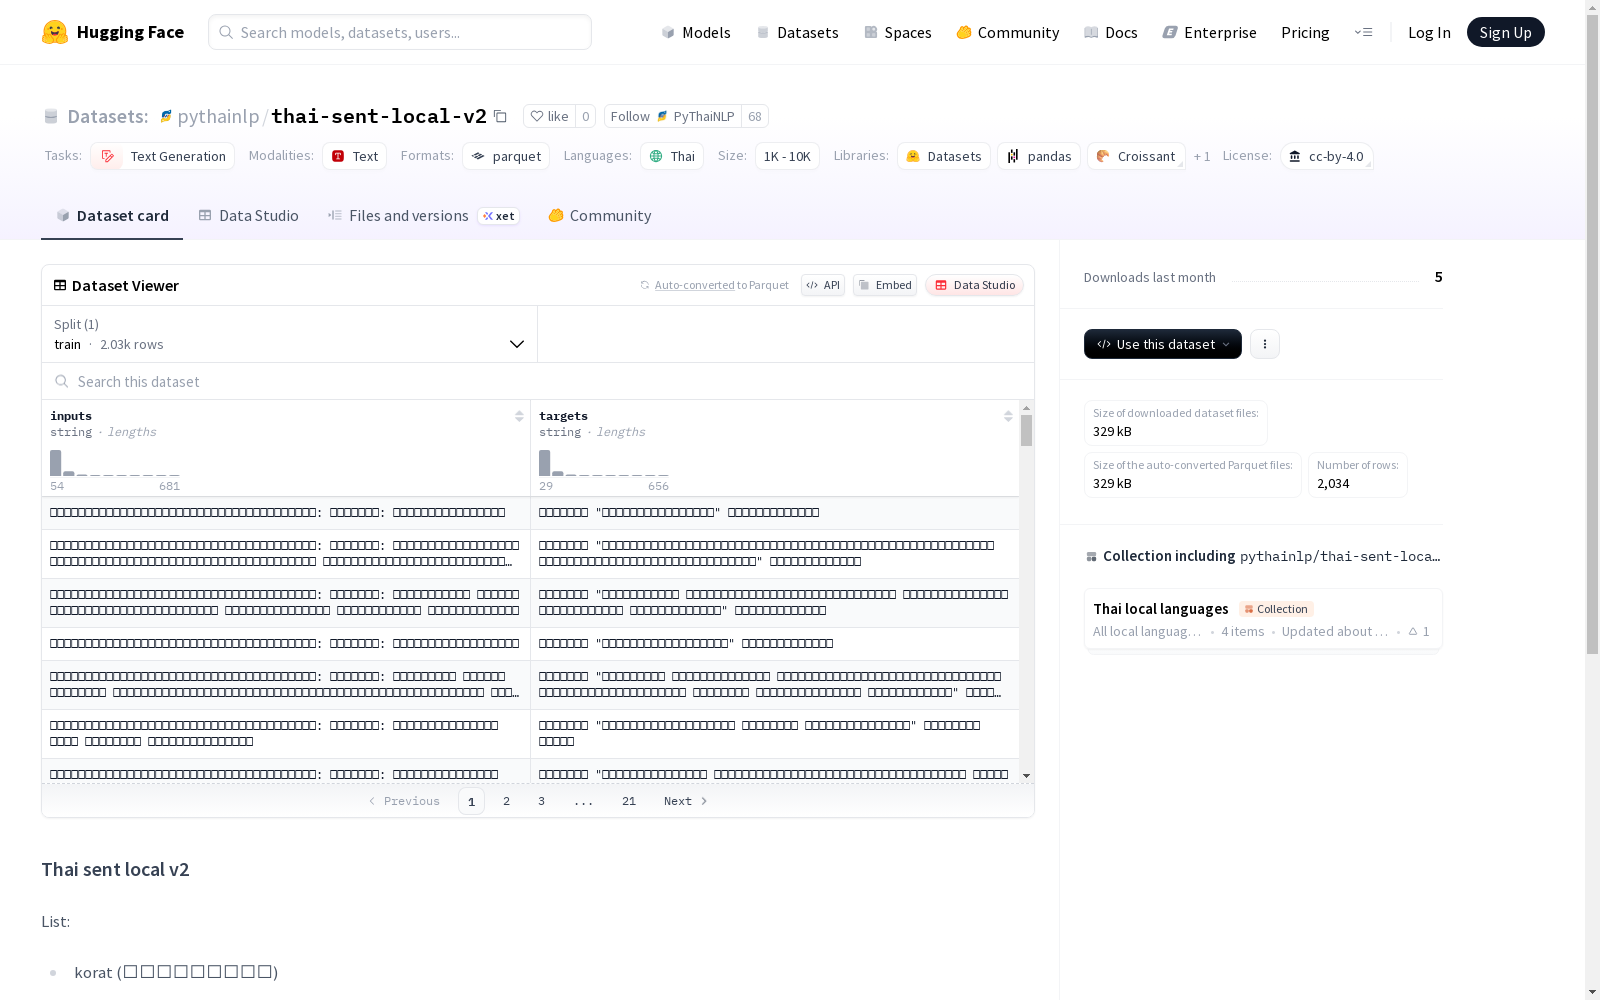Screen dimensions: 1600x1000
Task: Click the Datasets breadcrumb icon
Action: click(x=51, y=116)
